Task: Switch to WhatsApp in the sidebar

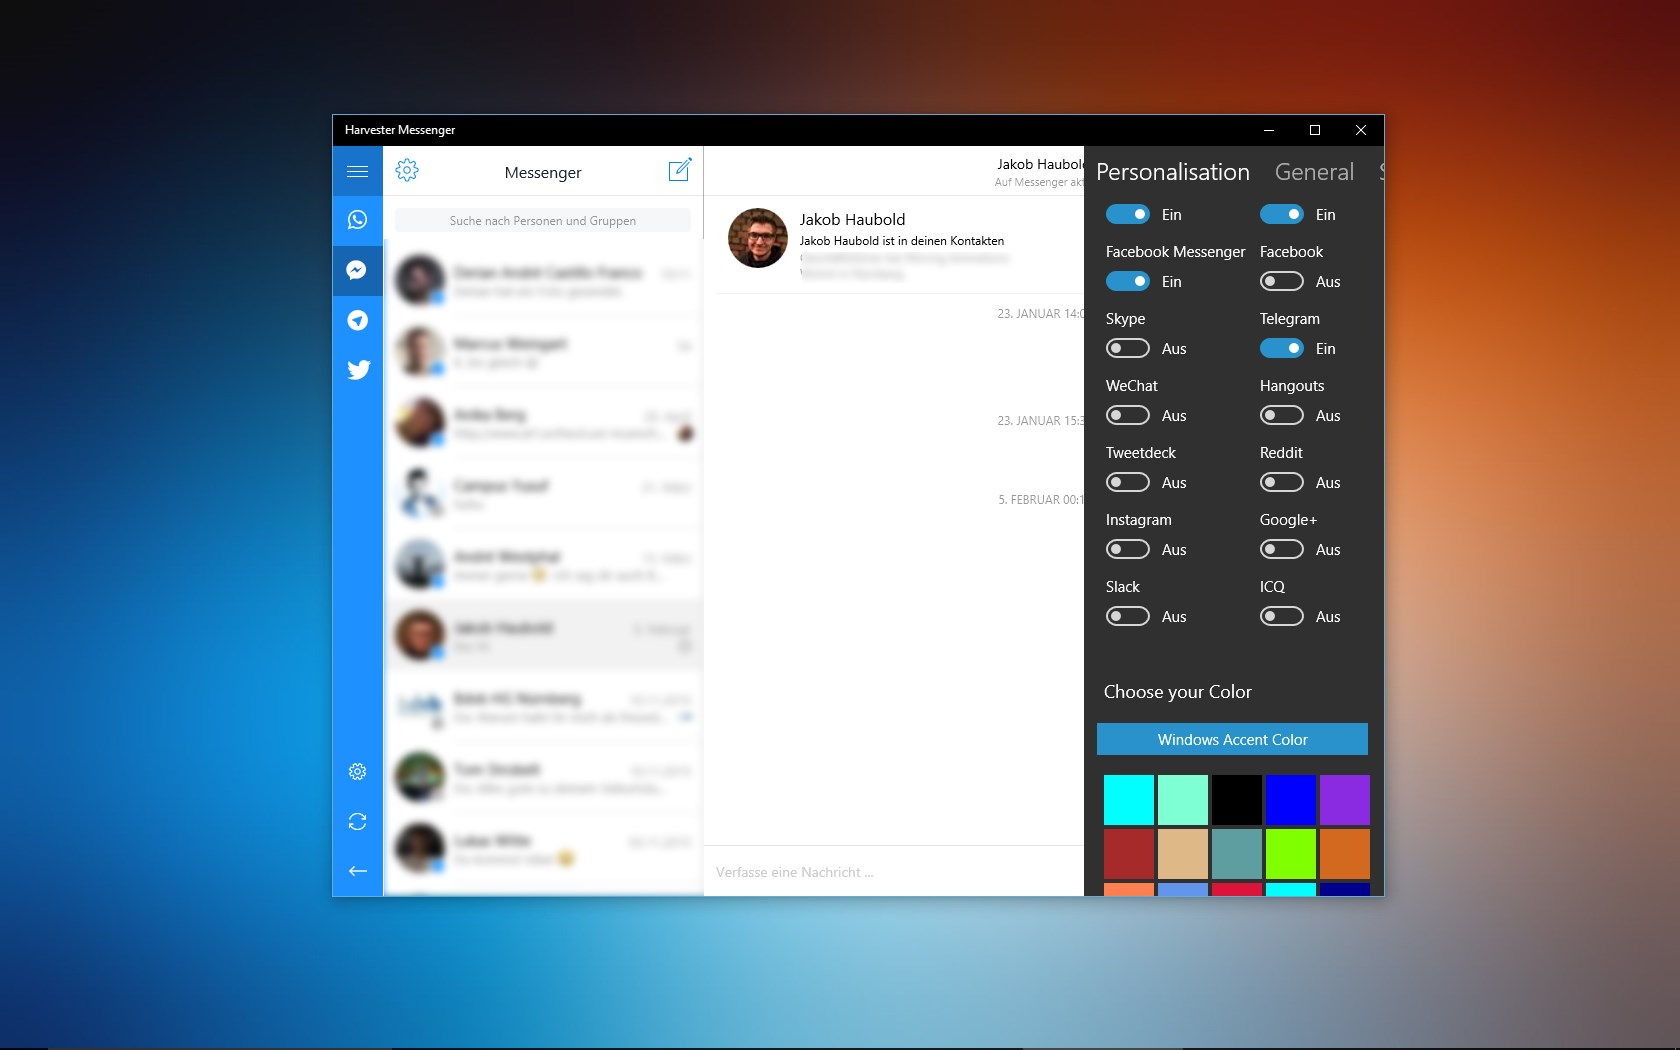Action: click(x=357, y=220)
